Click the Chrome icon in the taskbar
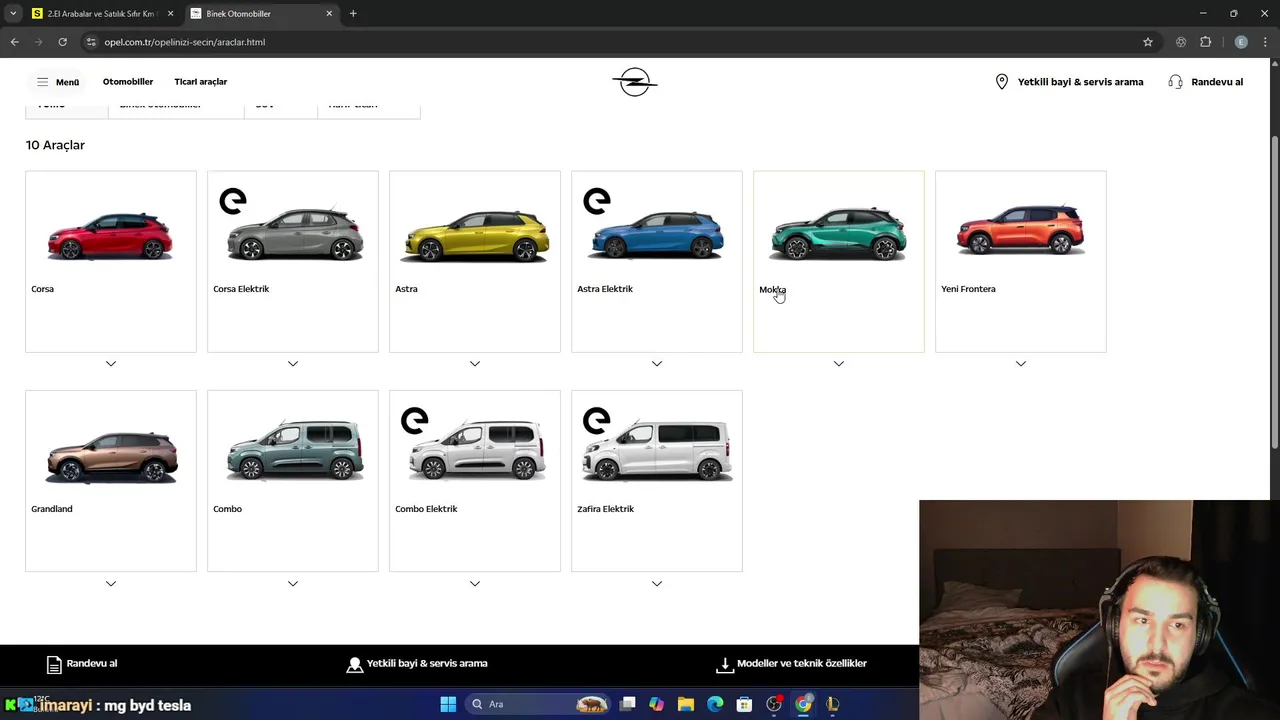The width and height of the screenshot is (1280, 720). (803, 704)
